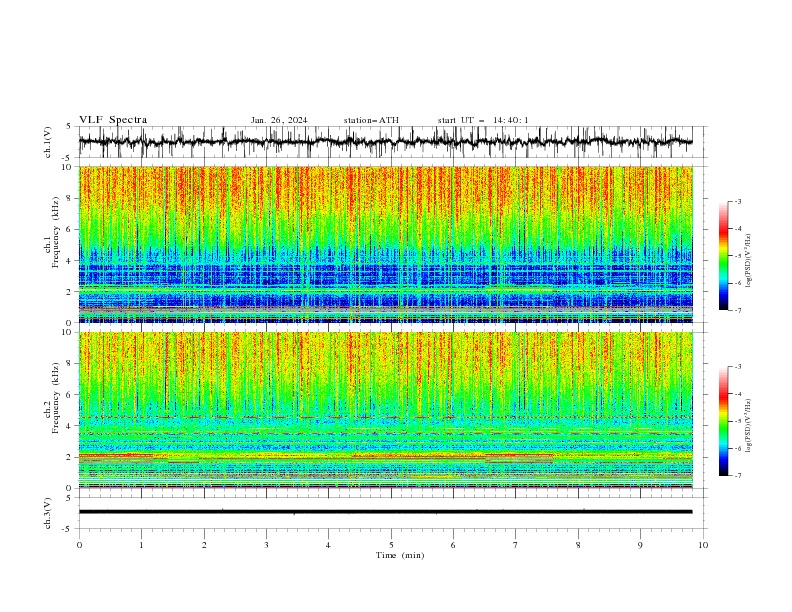Click the ch.1 "Frequency (kHz)" axis label
Screen dimensions: 792x612
pyautogui.click(x=55, y=232)
